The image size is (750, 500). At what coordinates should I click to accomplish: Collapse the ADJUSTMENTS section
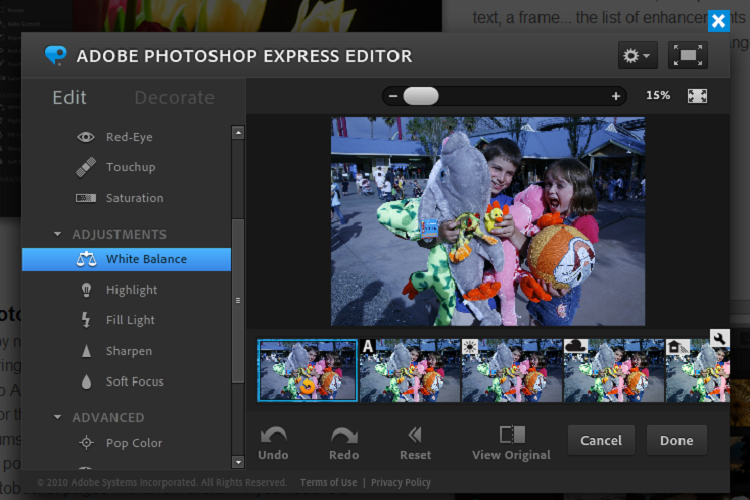[x=57, y=234]
